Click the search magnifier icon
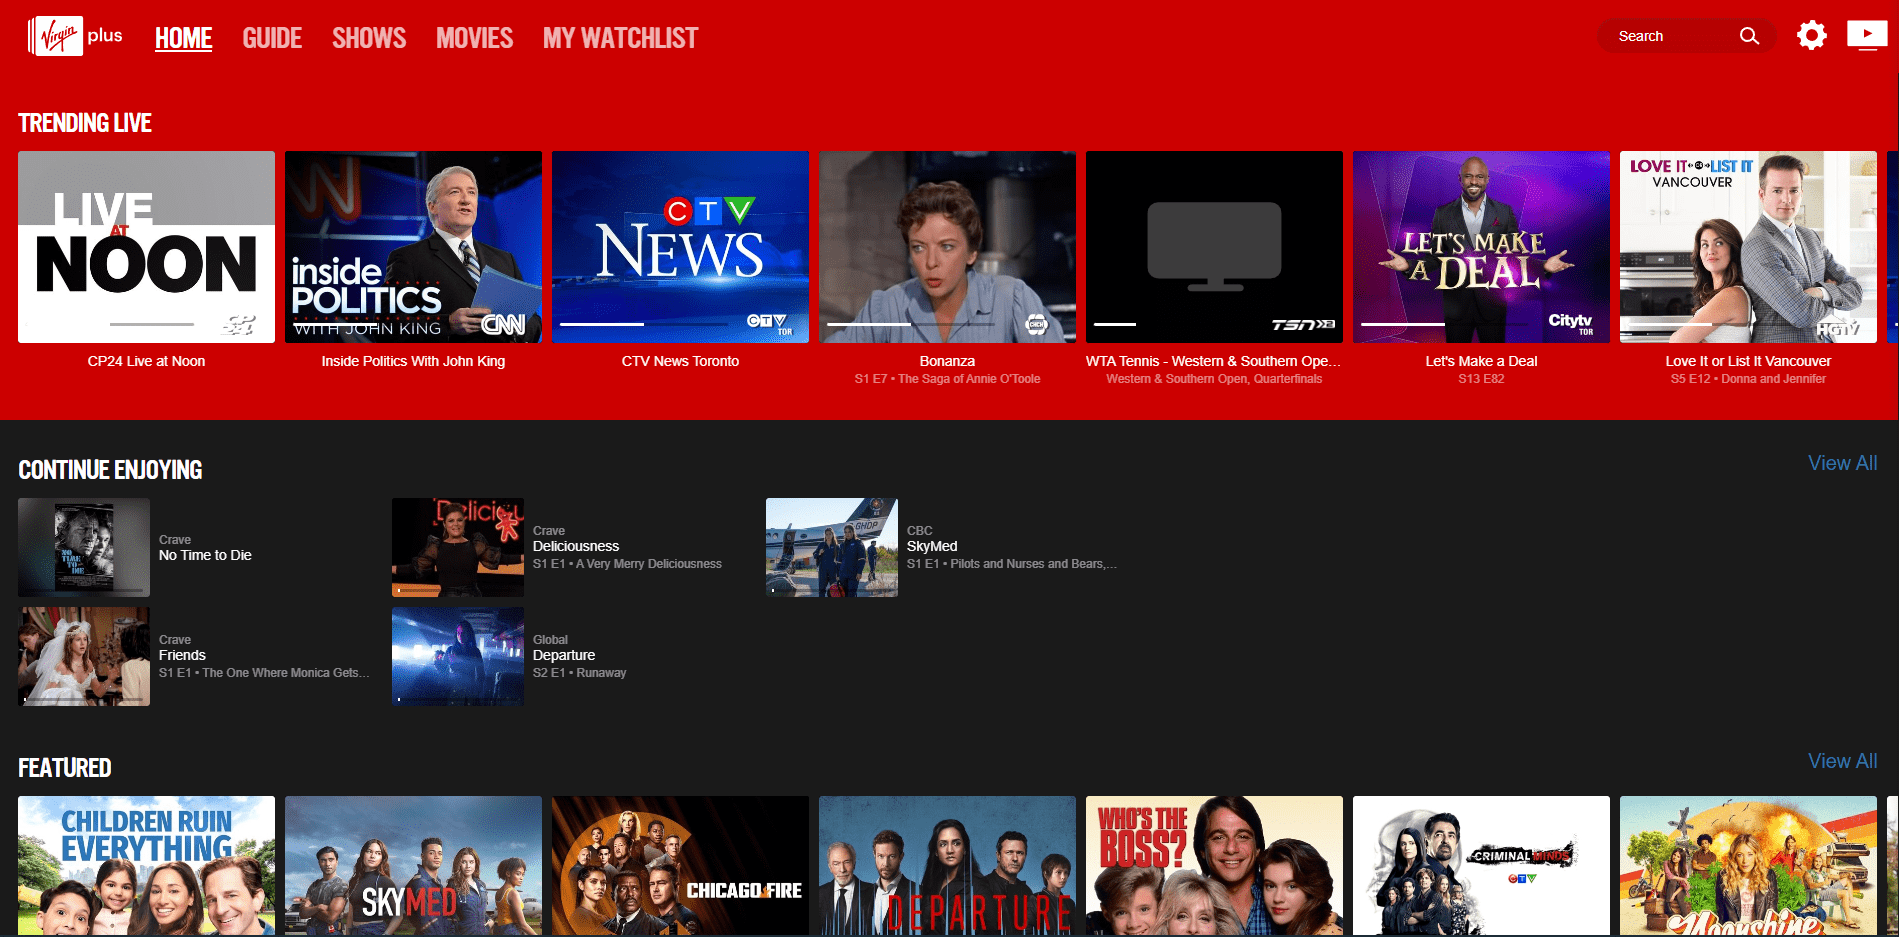Screen dimensions: 1899x937 tap(1749, 36)
